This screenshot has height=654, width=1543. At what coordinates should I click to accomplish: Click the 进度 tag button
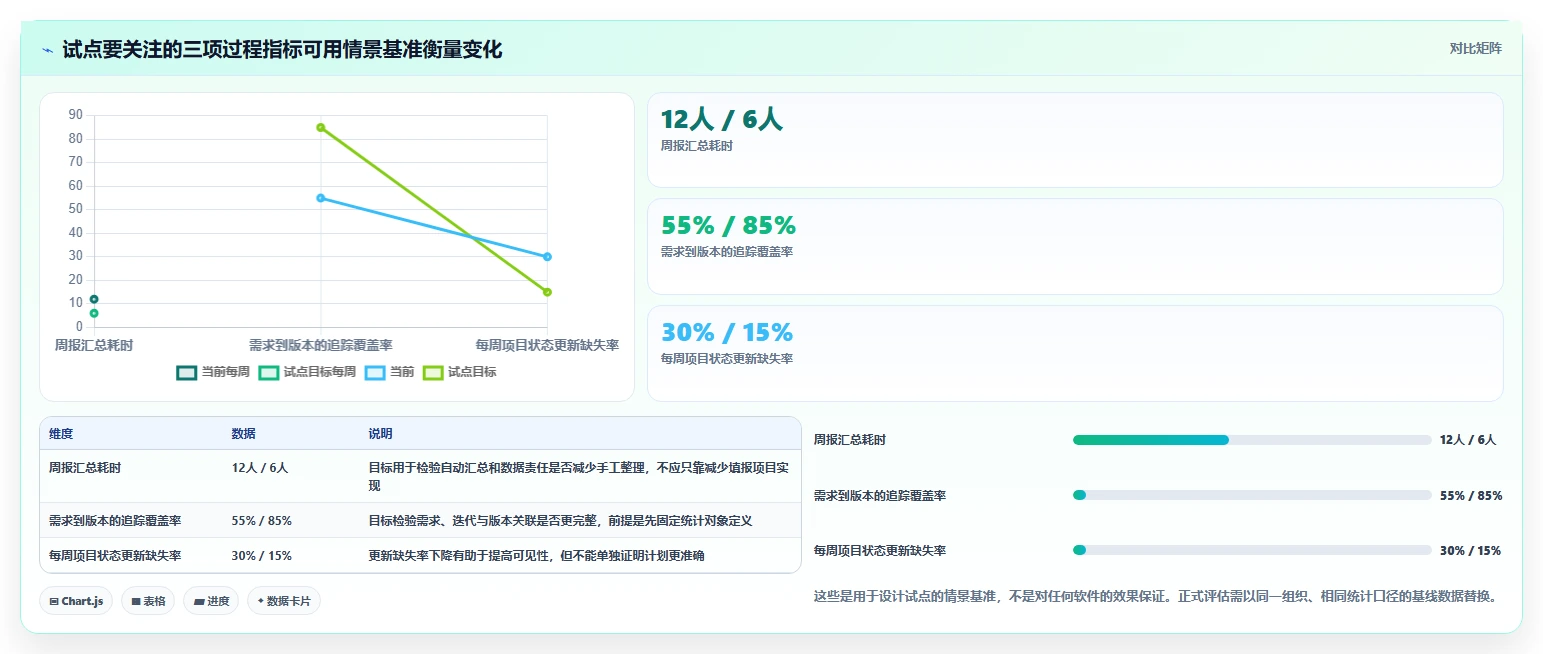[211, 601]
